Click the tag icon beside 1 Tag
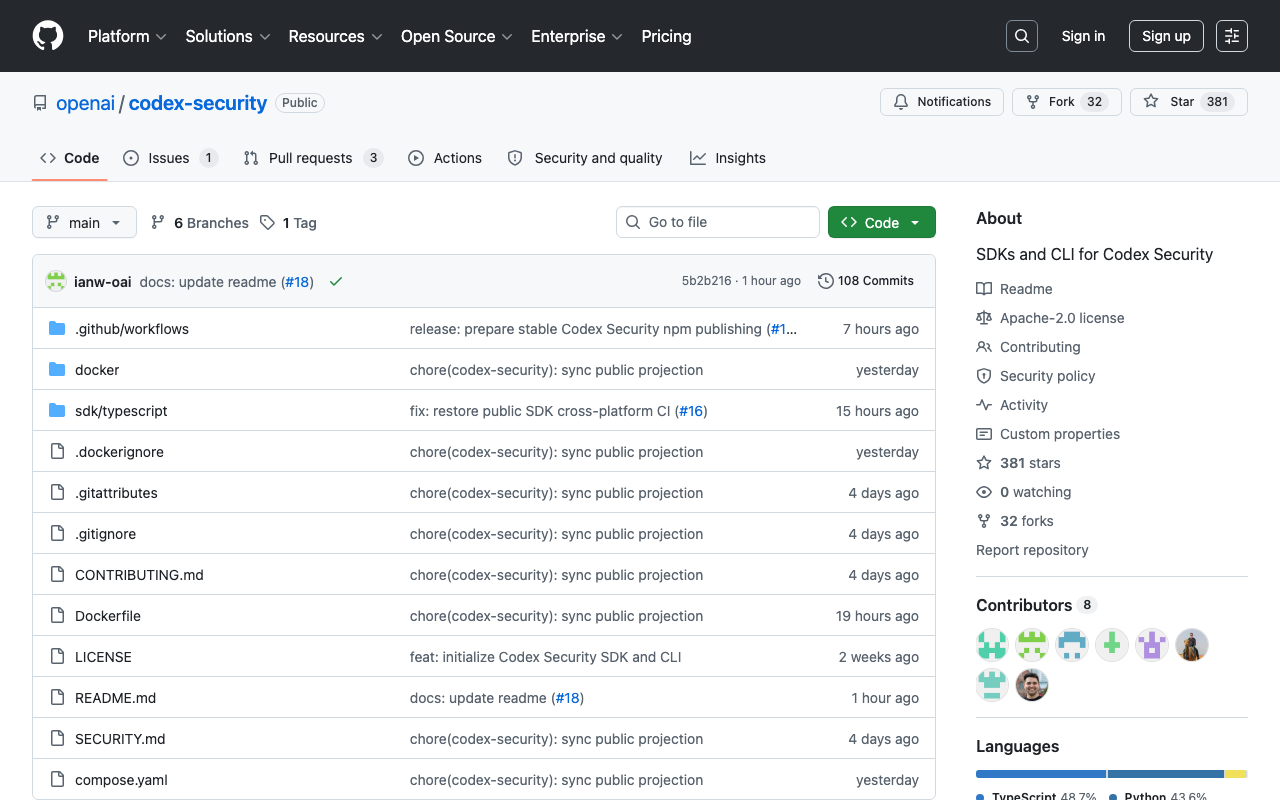The height and width of the screenshot is (800, 1280). (x=267, y=222)
